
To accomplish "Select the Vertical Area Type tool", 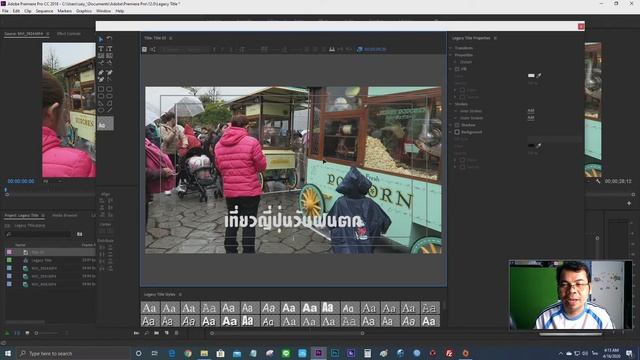I will coord(109,56).
